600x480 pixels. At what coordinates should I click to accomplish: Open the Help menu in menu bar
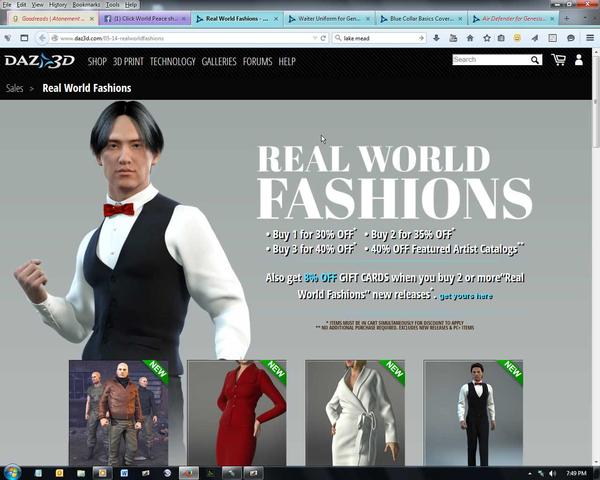pos(130,5)
